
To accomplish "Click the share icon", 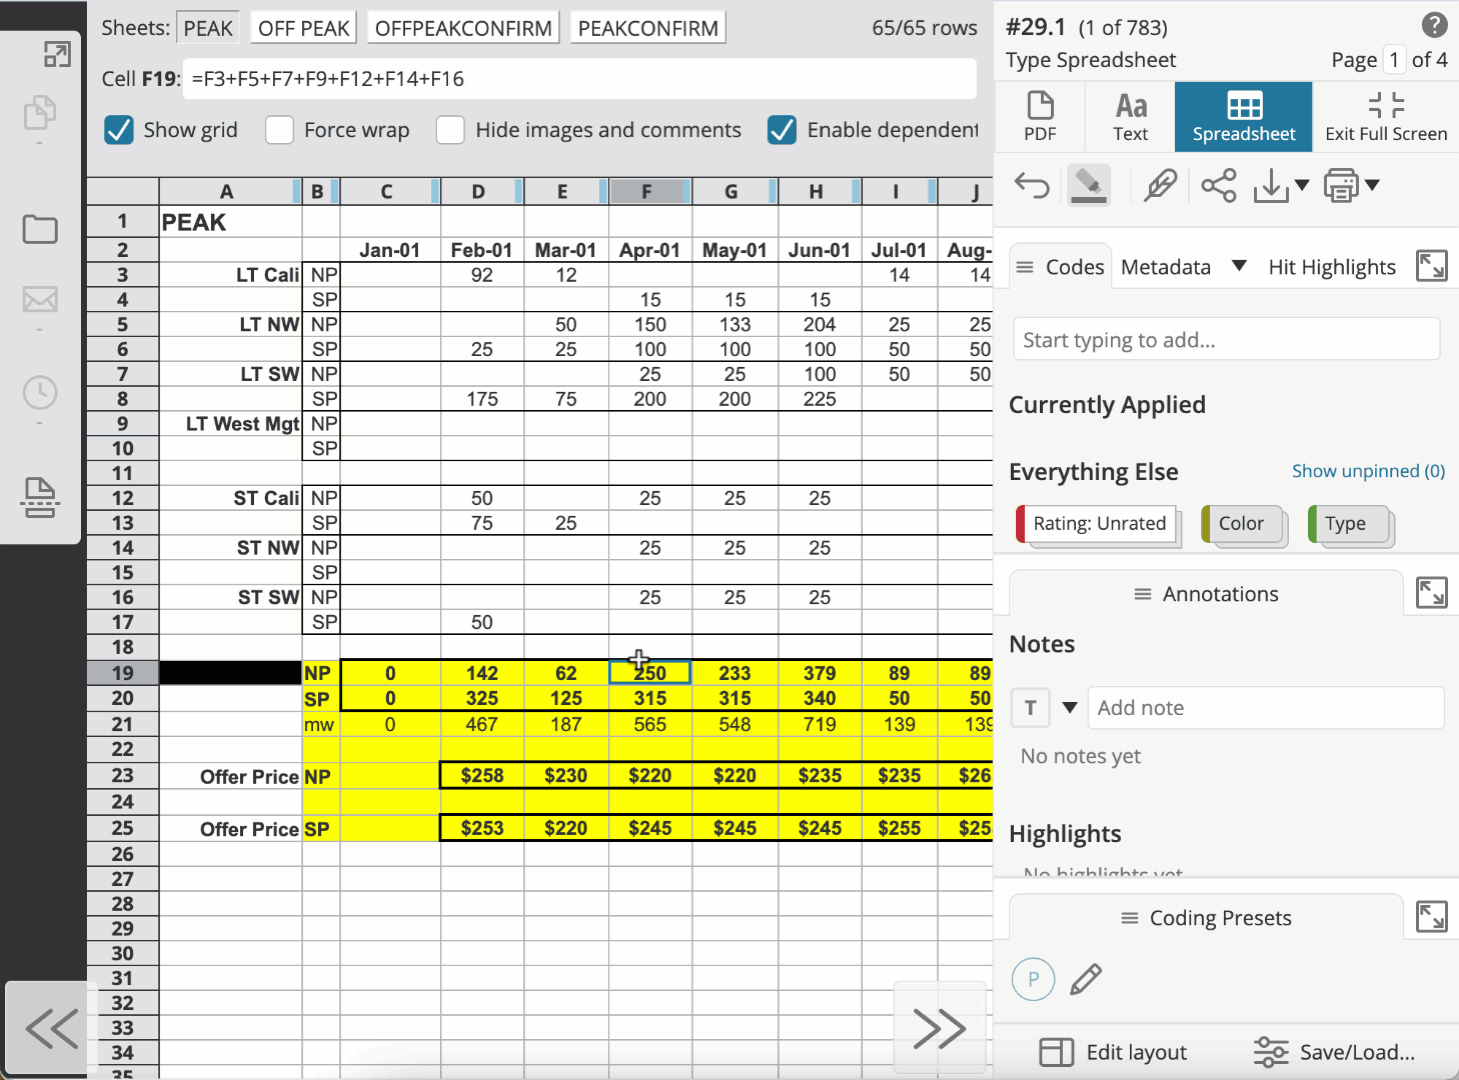I will 1219,185.
